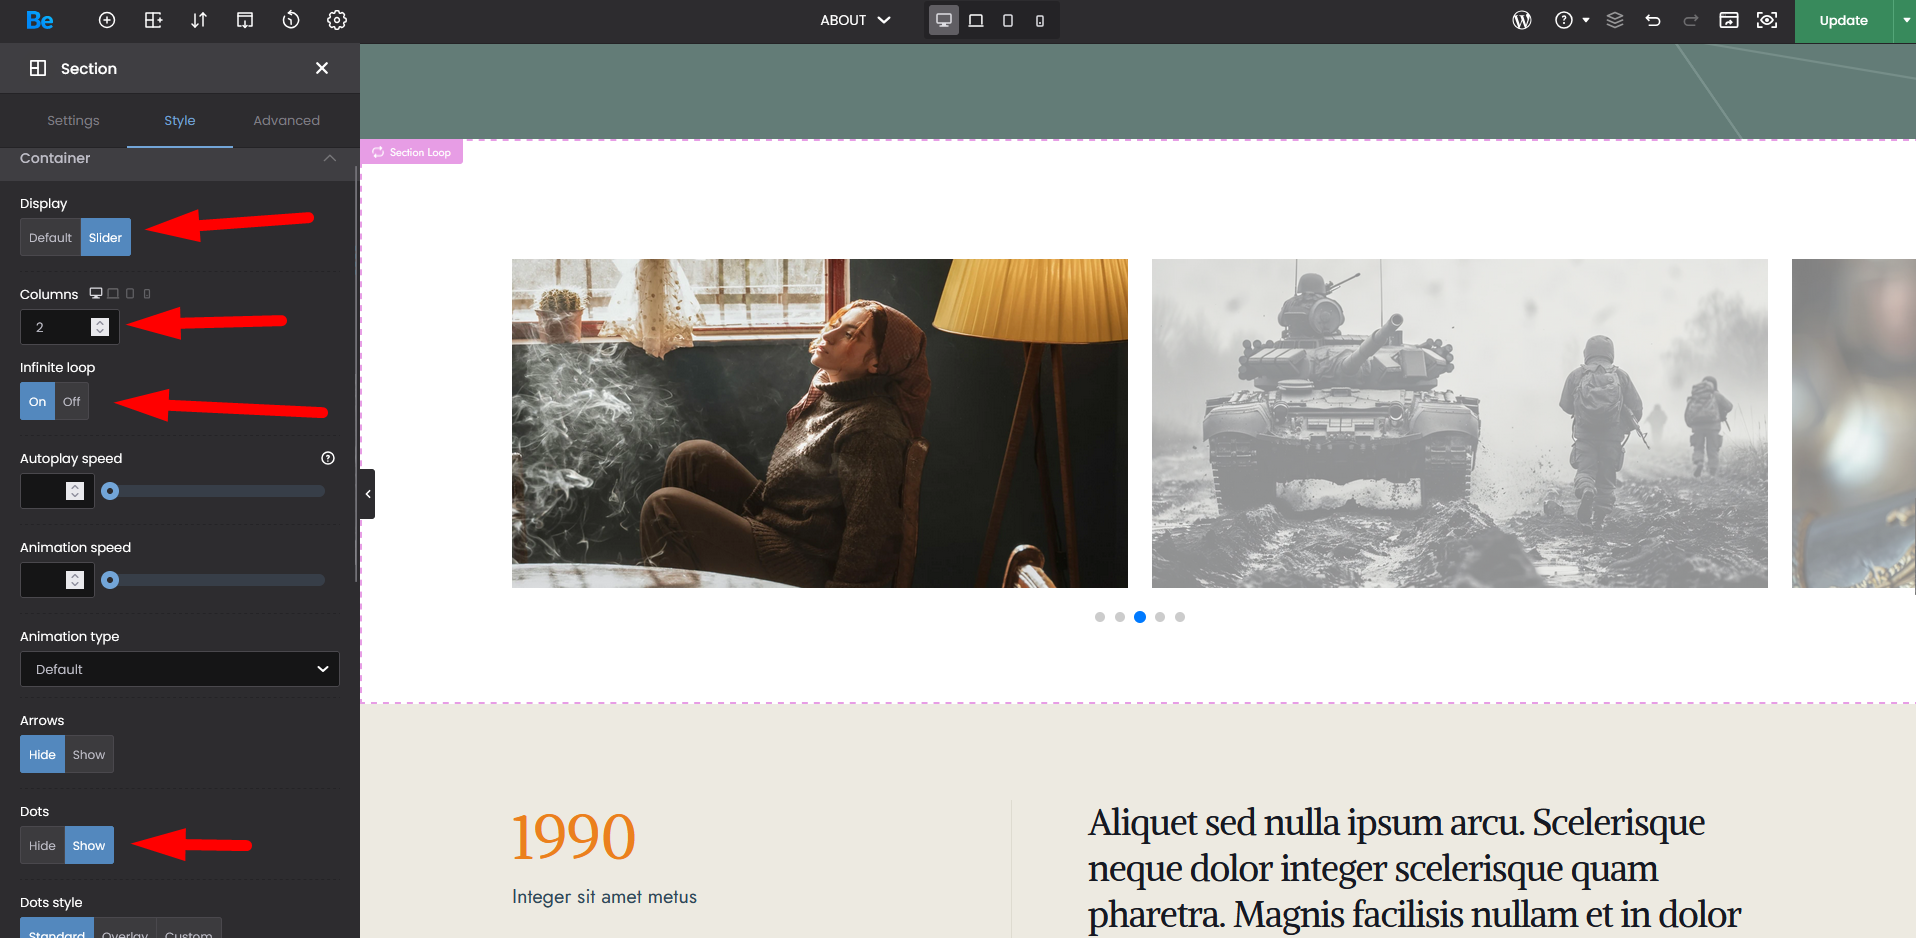Open the page settings gear icon
Viewport: 1916px width, 938px height.
337,20
